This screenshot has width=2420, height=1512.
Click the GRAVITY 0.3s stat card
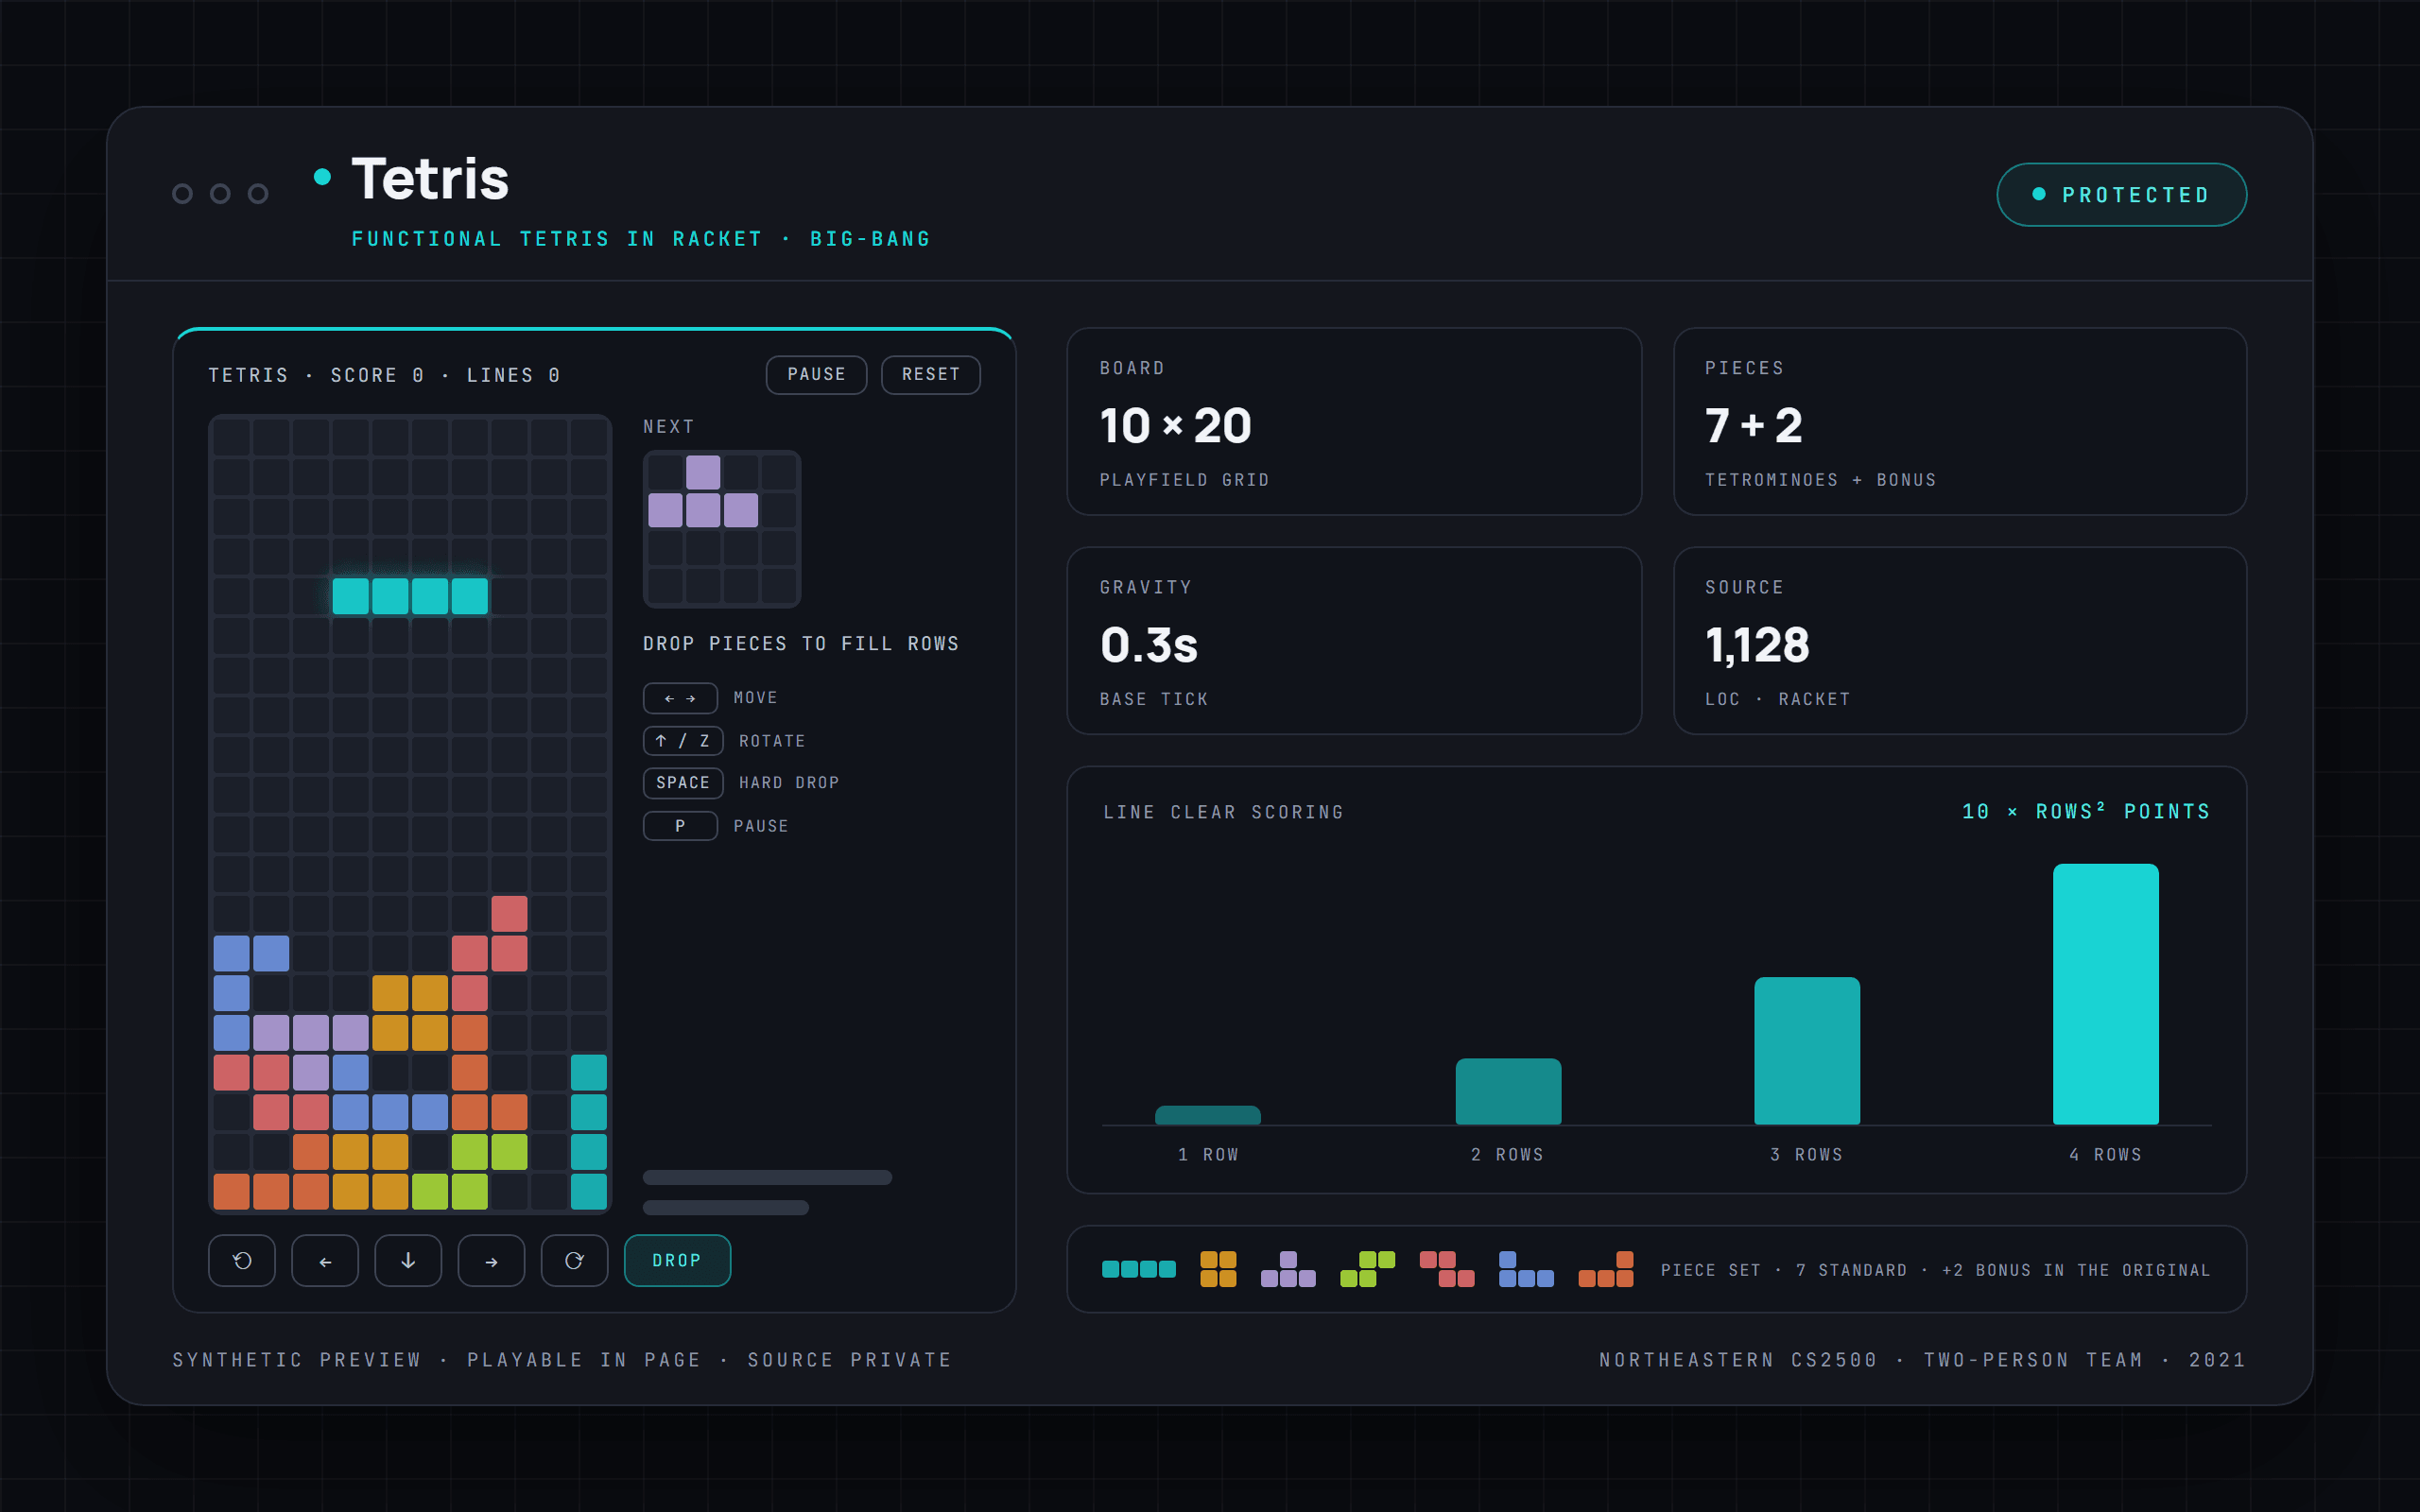click(x=1354, y=641)
